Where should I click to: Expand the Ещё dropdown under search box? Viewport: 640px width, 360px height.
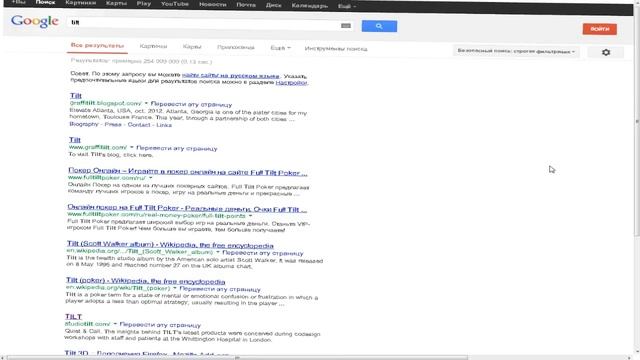click(280, 48)
